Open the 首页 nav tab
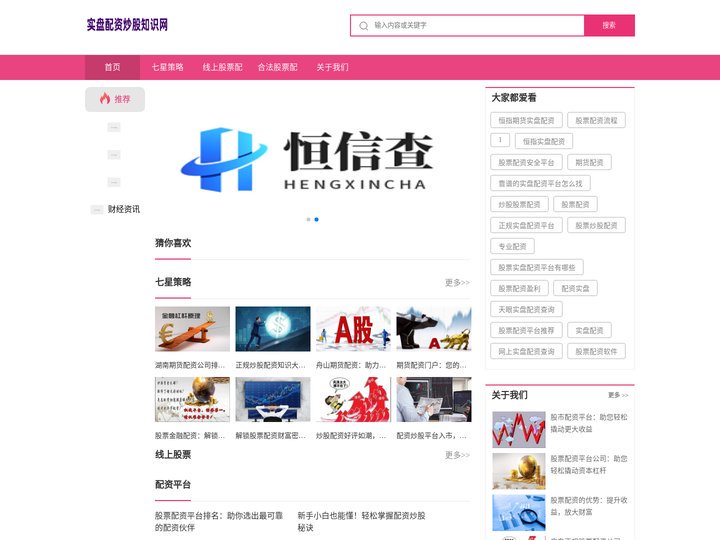Viewport: 720px width, 540px height. 112,68
